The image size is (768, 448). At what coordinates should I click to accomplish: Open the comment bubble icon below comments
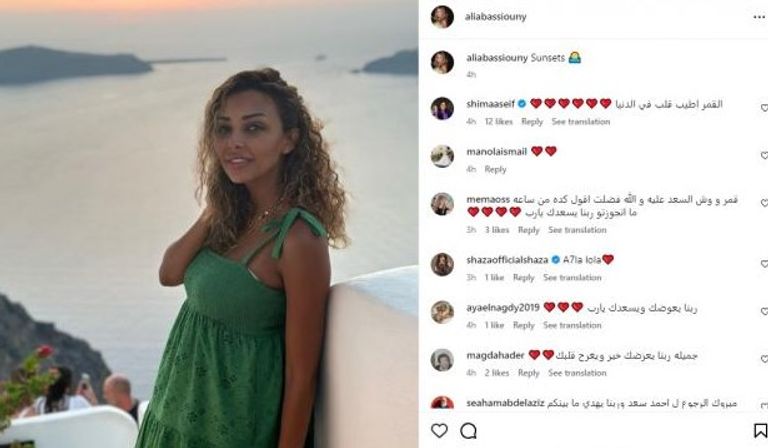469,431
